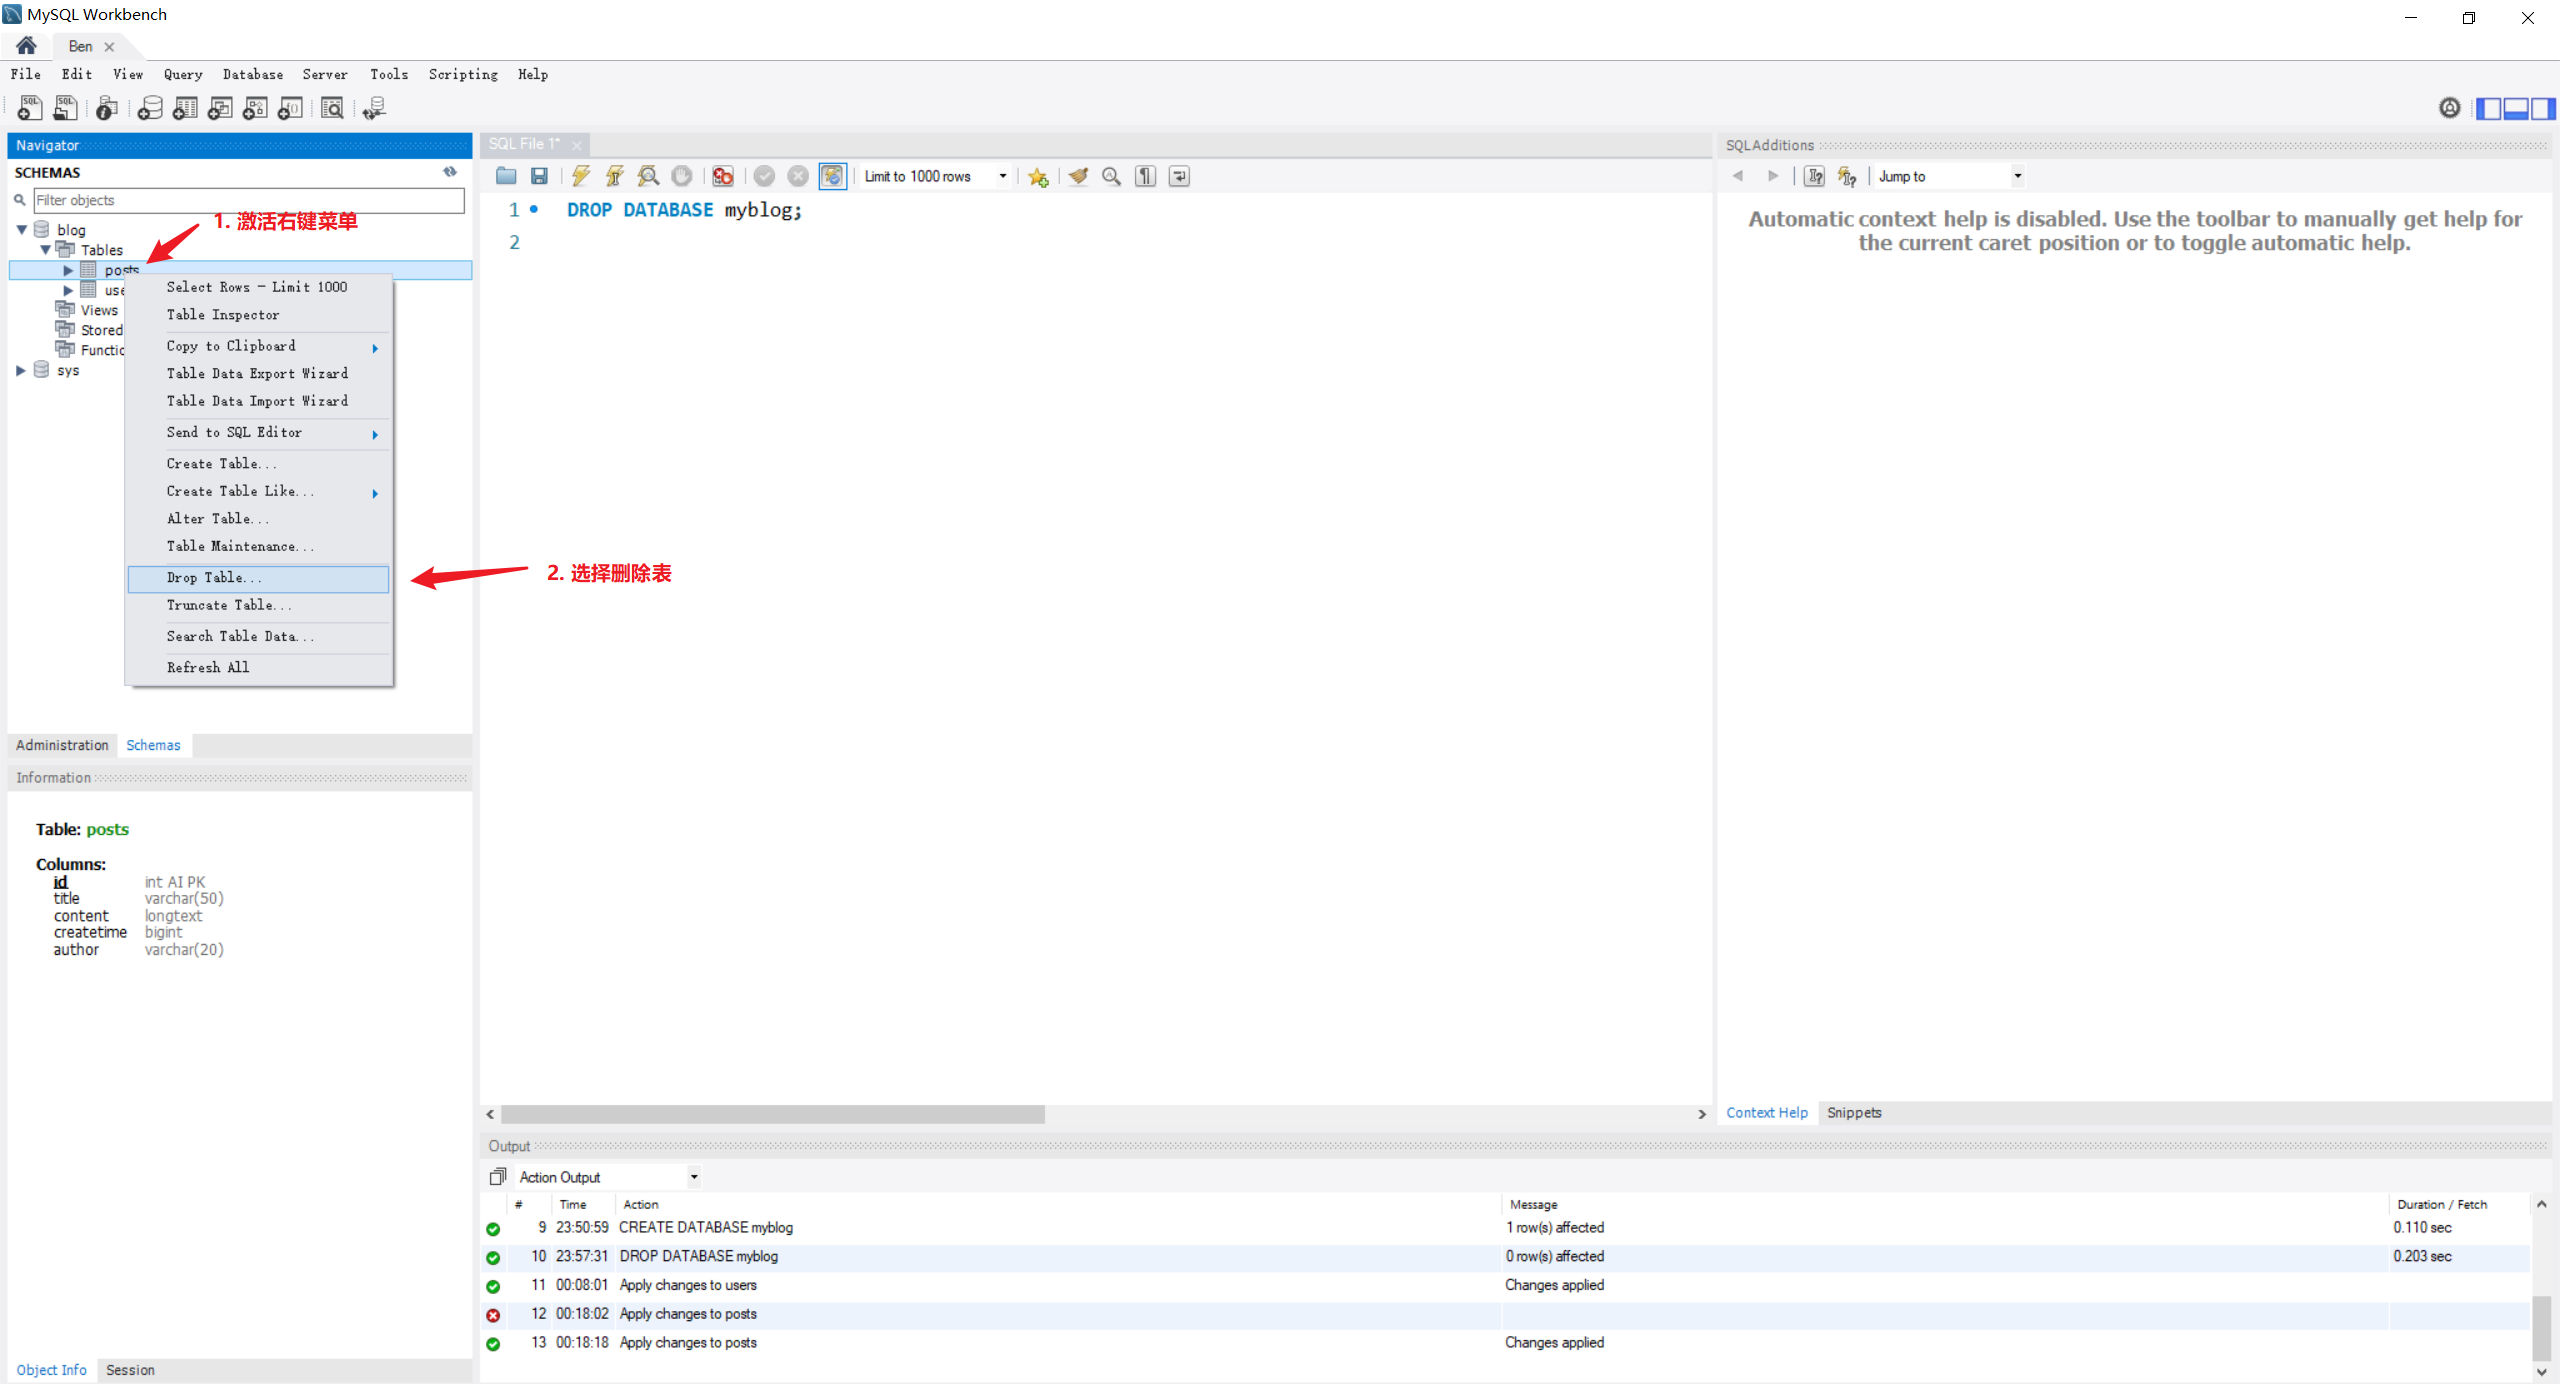Save the script with floppy disk icon

(539, 176)
